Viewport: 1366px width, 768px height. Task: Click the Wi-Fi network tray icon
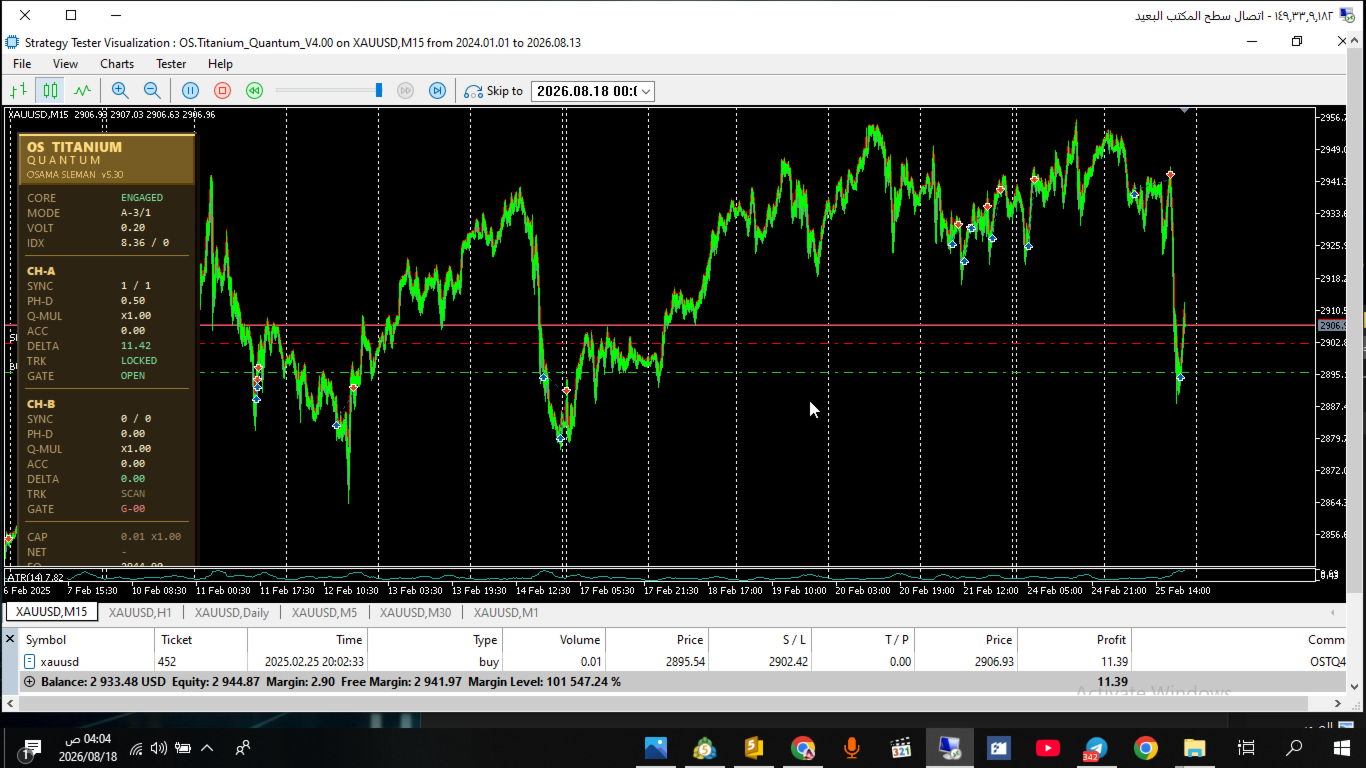click(136, 748)
